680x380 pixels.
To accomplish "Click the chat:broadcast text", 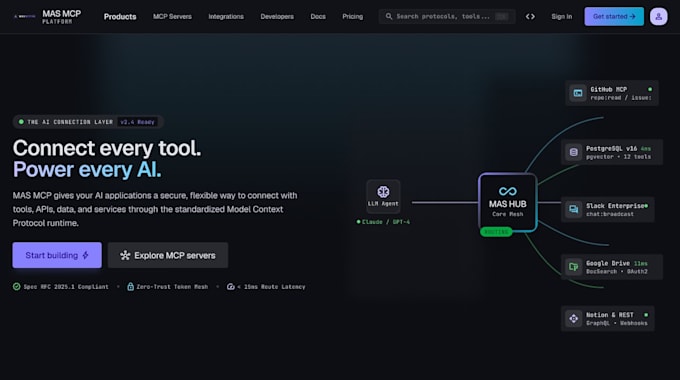I will pyautogui.click(x=610, y=214).
